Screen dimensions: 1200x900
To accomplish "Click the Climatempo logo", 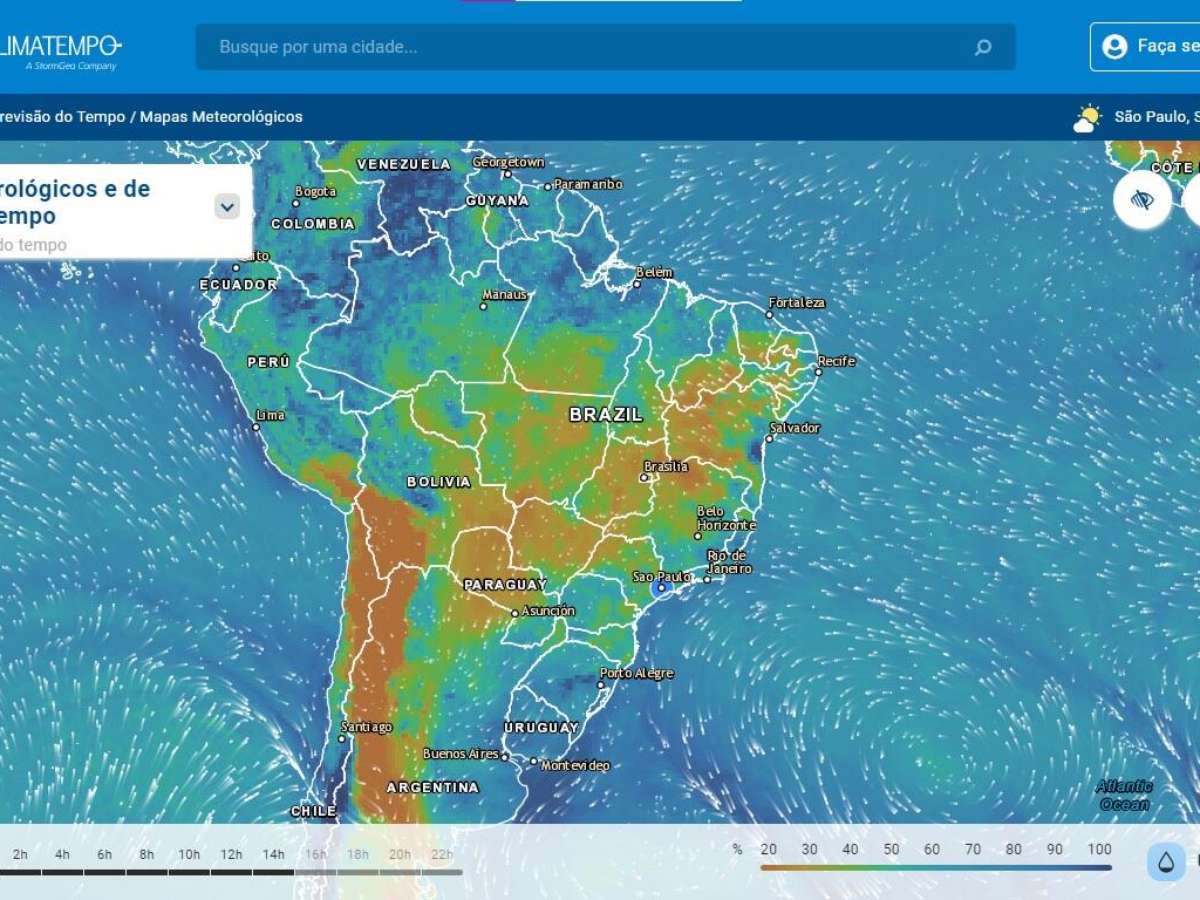I will click(x=60, y=48).
